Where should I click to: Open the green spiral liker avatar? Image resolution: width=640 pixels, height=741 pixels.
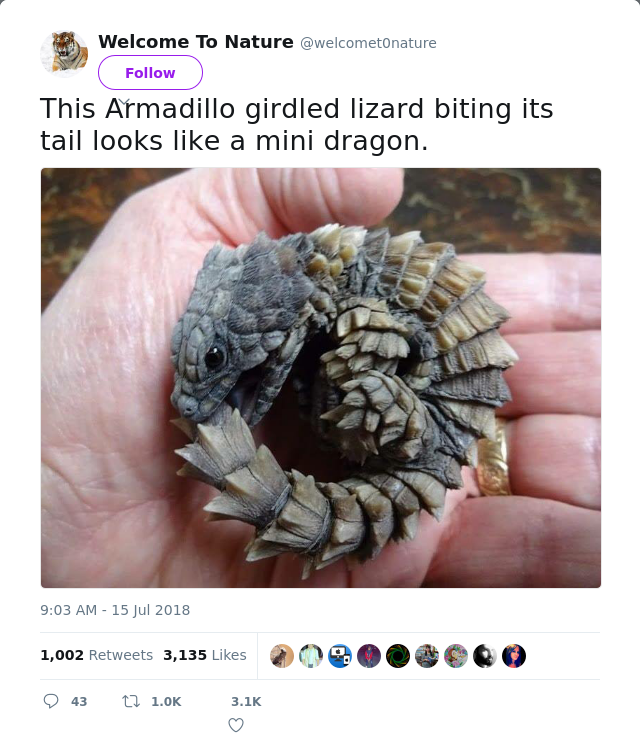[x=398, y=656]
